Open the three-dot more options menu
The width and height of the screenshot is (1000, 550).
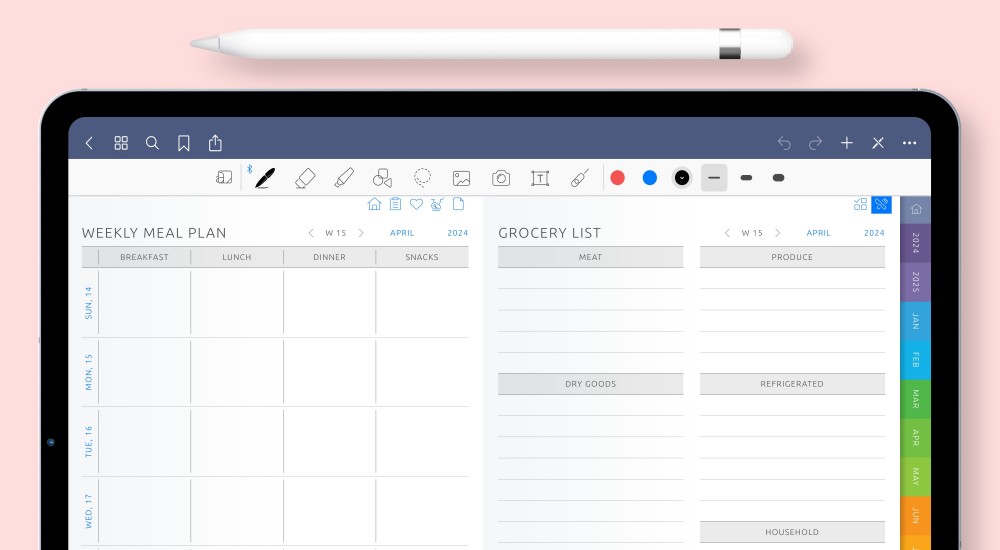click(909, 143)
